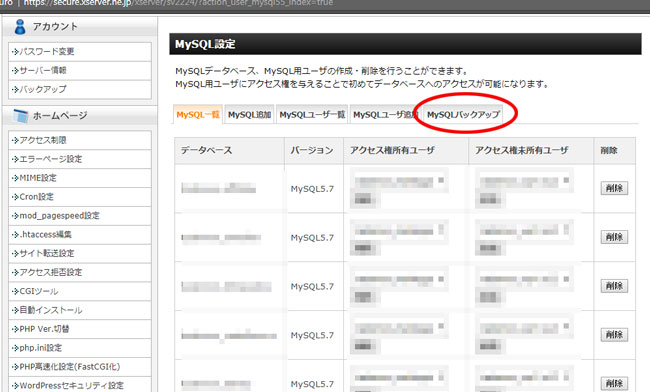Click MySQL5.7 in third database row
650x392 pixels.
[x=312, y=287]
